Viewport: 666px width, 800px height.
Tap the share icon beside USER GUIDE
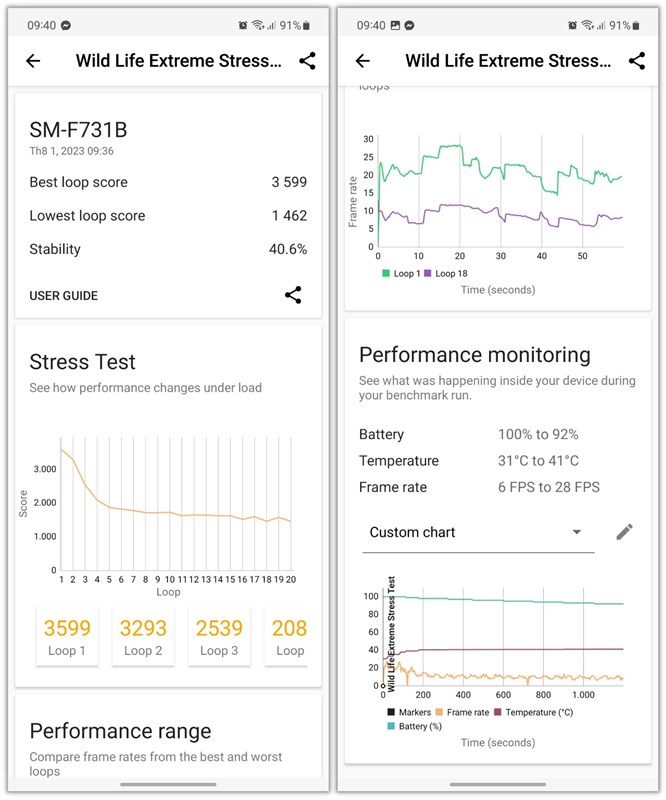pyautogui.click(x=292, y=295)
